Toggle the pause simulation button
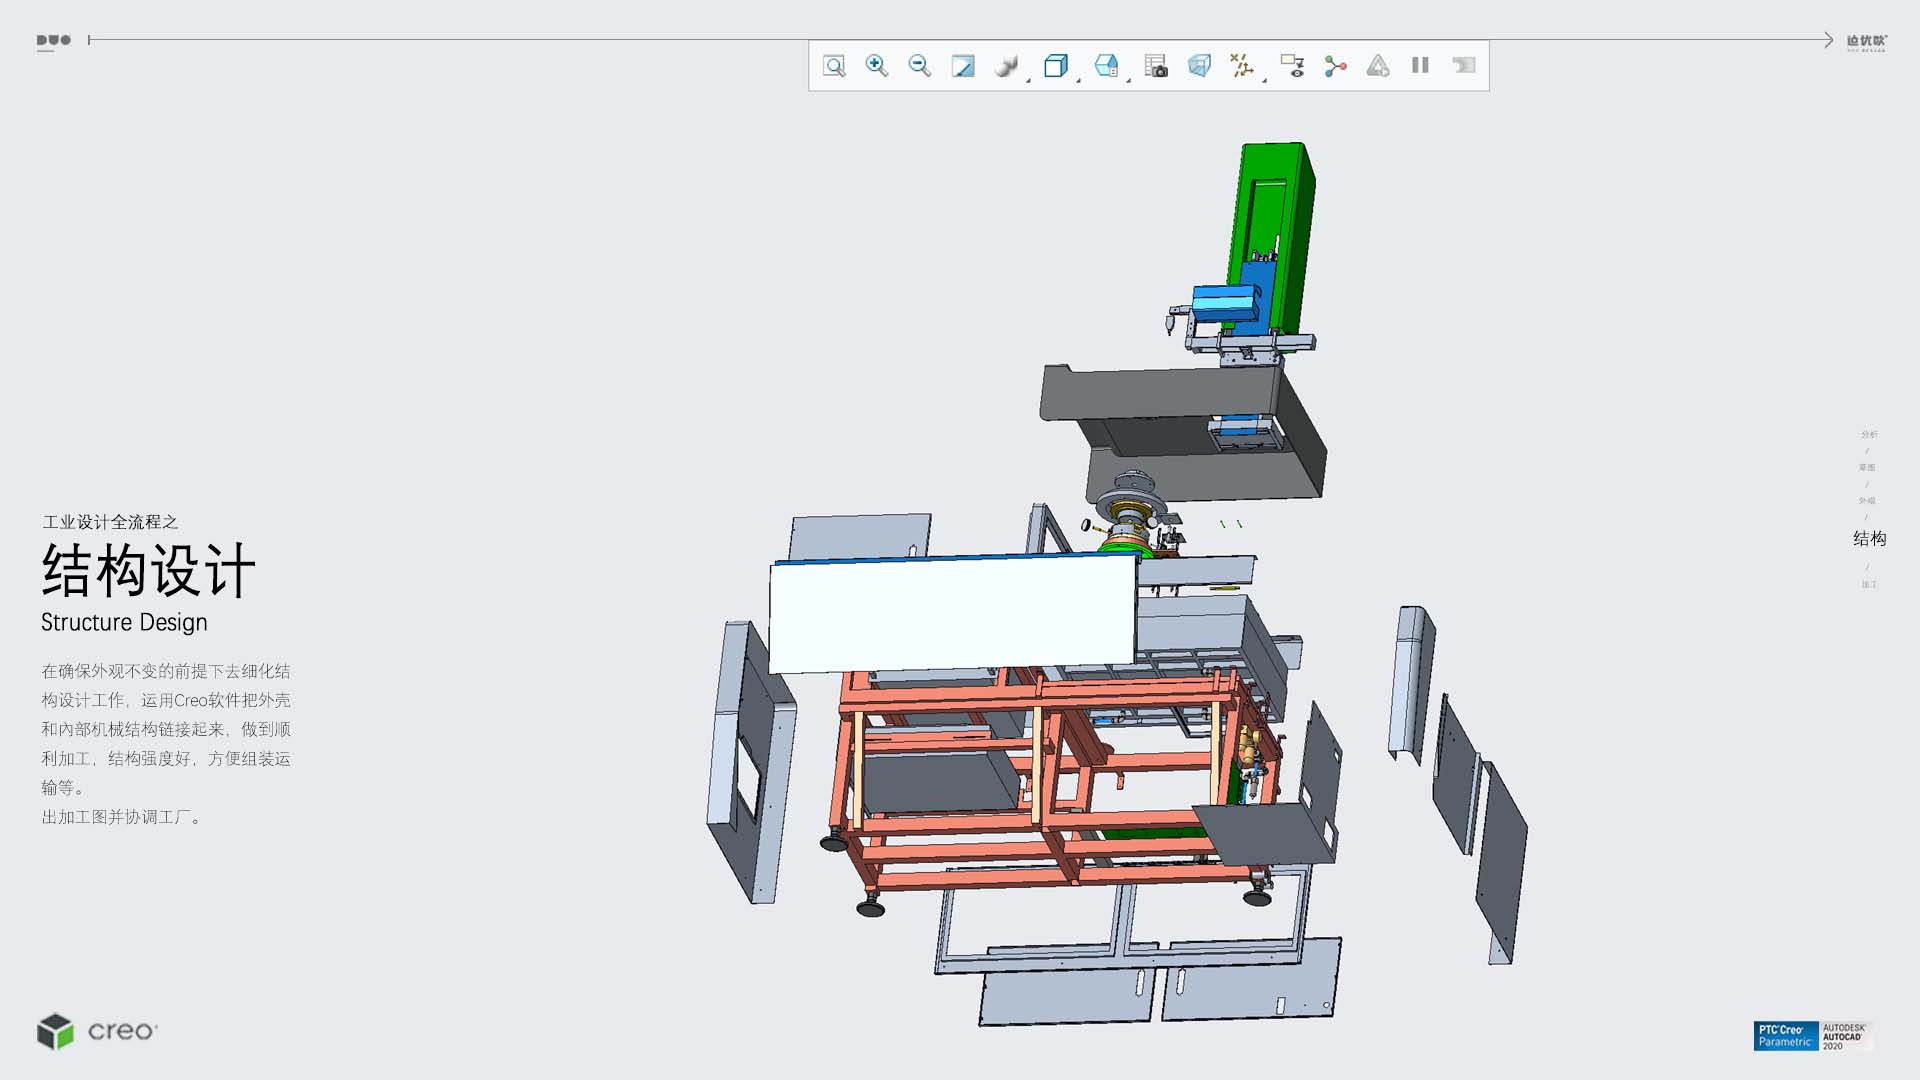Image resolution: width=1920 pixels, height=1080 pixels. coord(1420,66)
